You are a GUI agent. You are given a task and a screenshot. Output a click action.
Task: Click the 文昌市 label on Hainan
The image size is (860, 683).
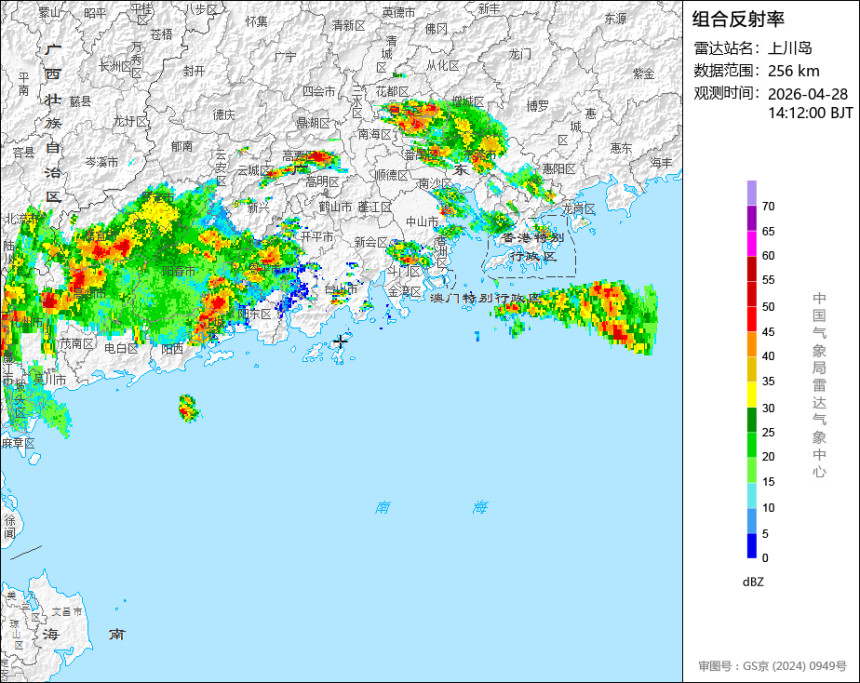[x=67, y=611]
